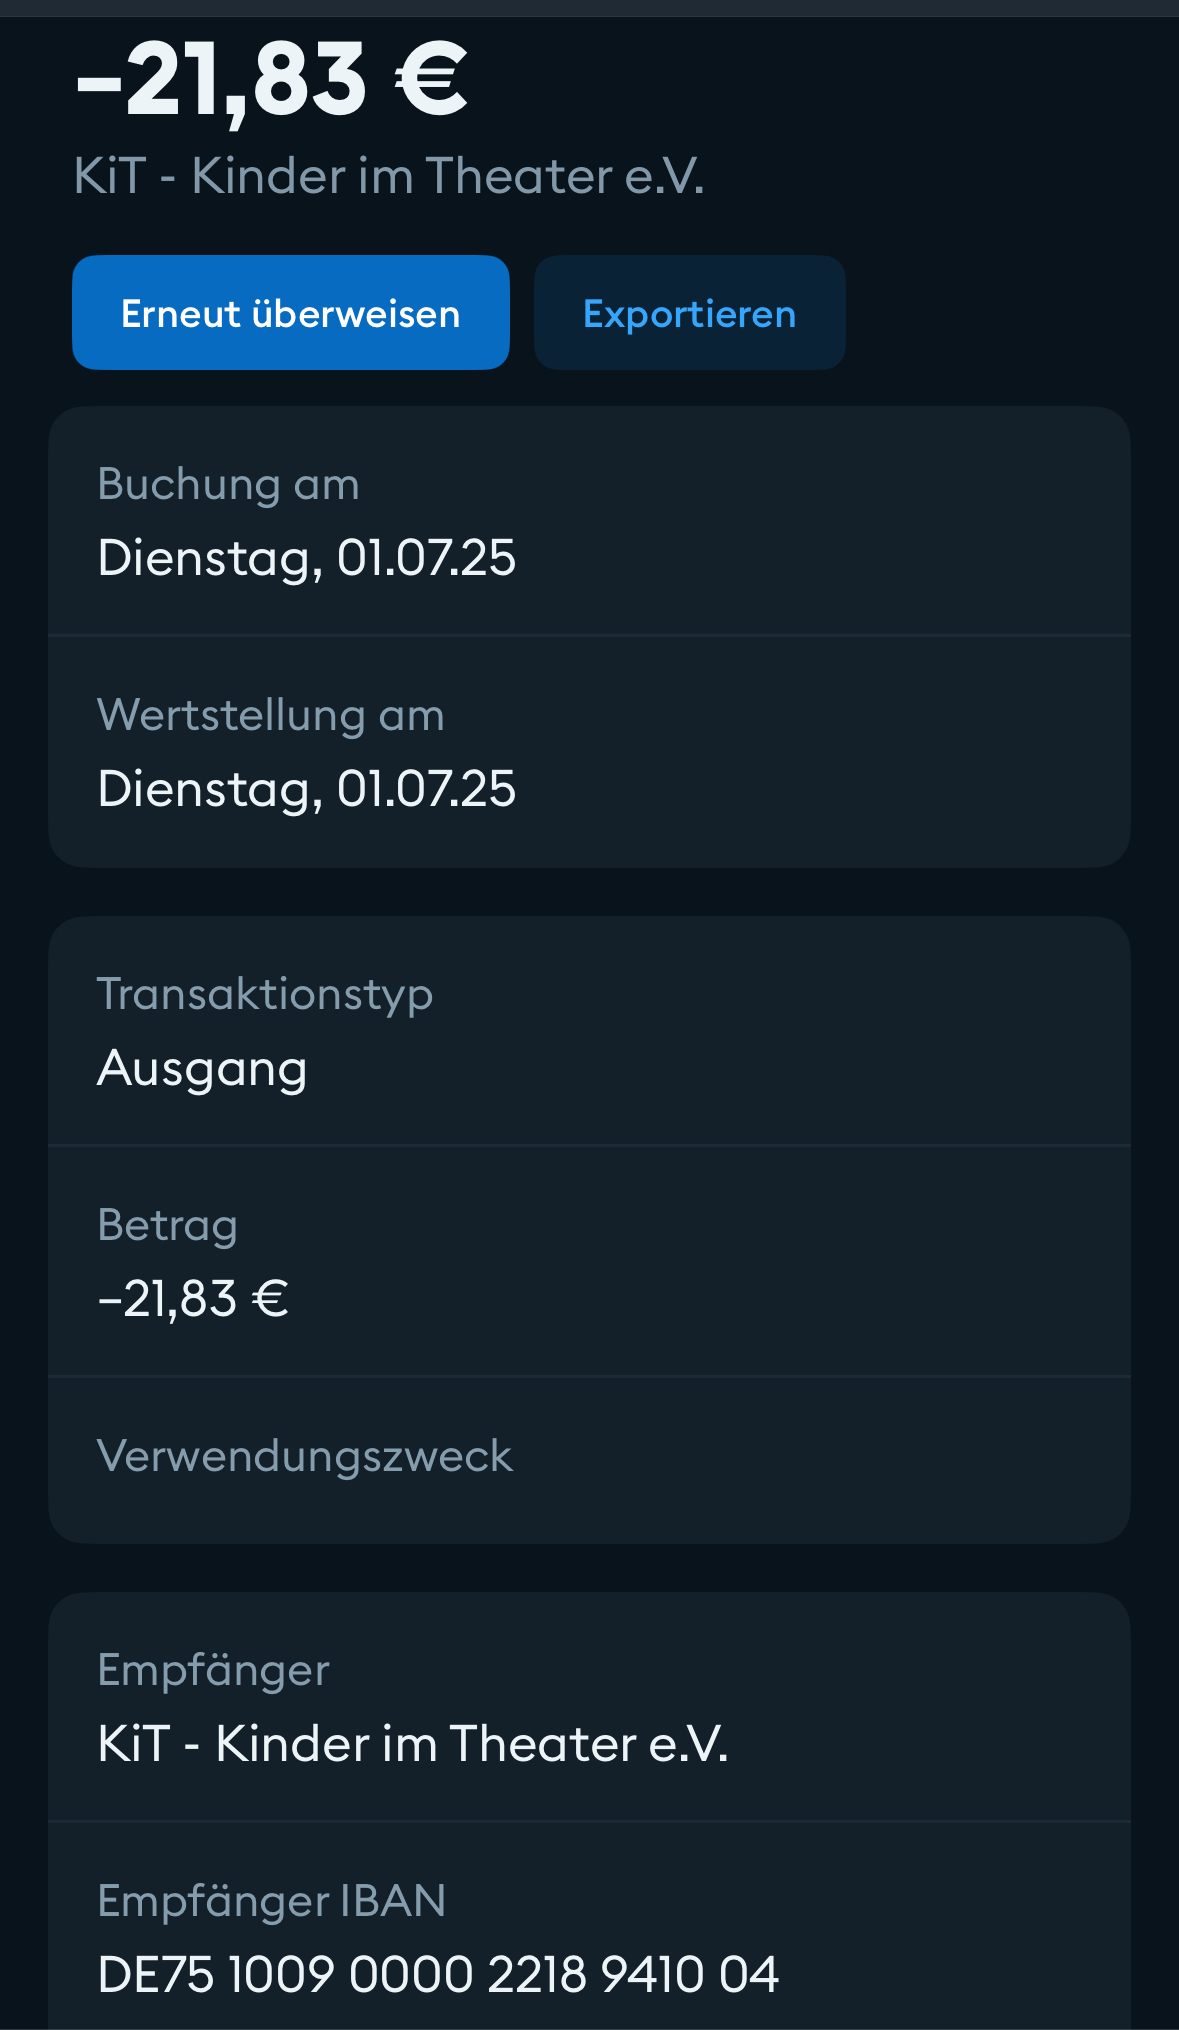Viewport: 1179px width, 2030px height.
Task: Tap the Betrag label
Action: [x=167, y=1225]
